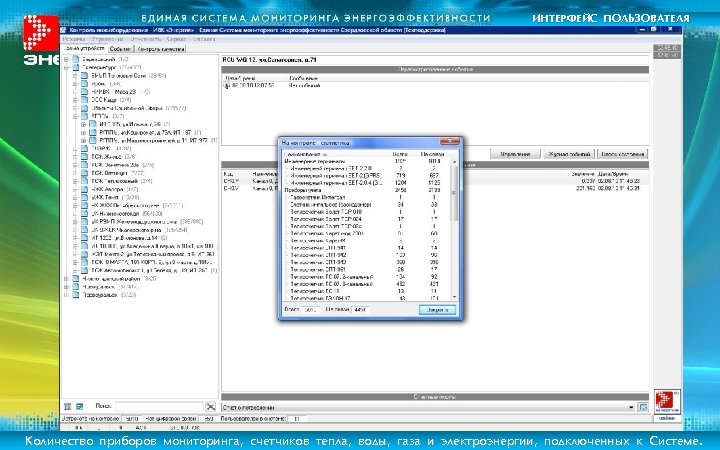Open the Отчетность menu
Image resolution: width=720 pixels, height=450 pixels.
pos(146,39)
